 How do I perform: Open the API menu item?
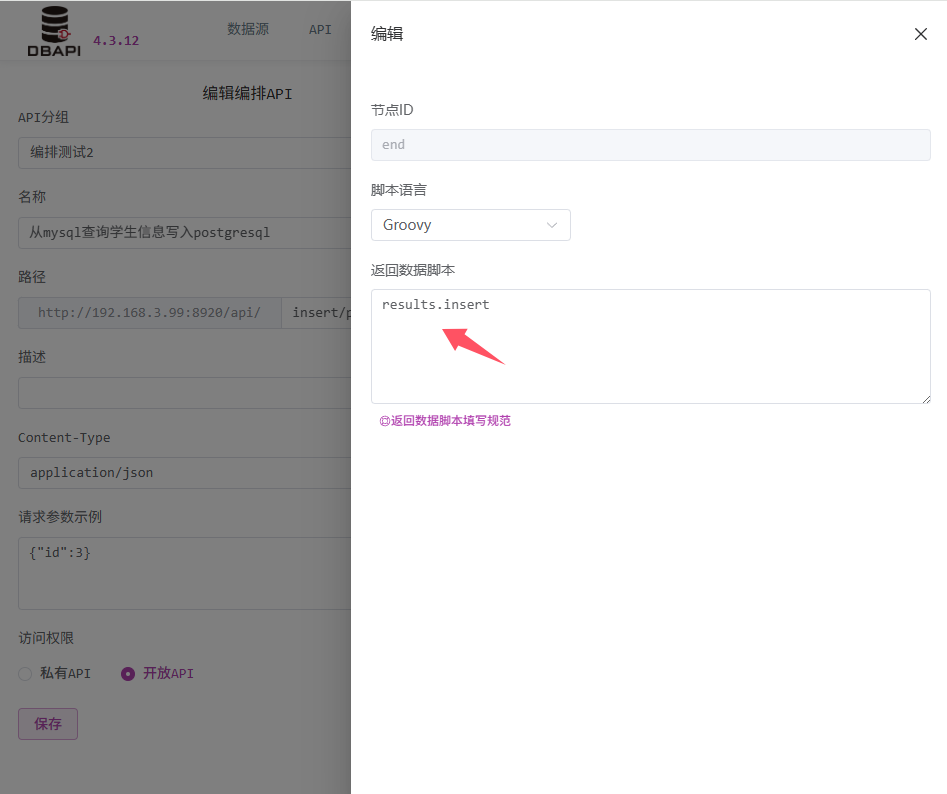pos(320,29)
